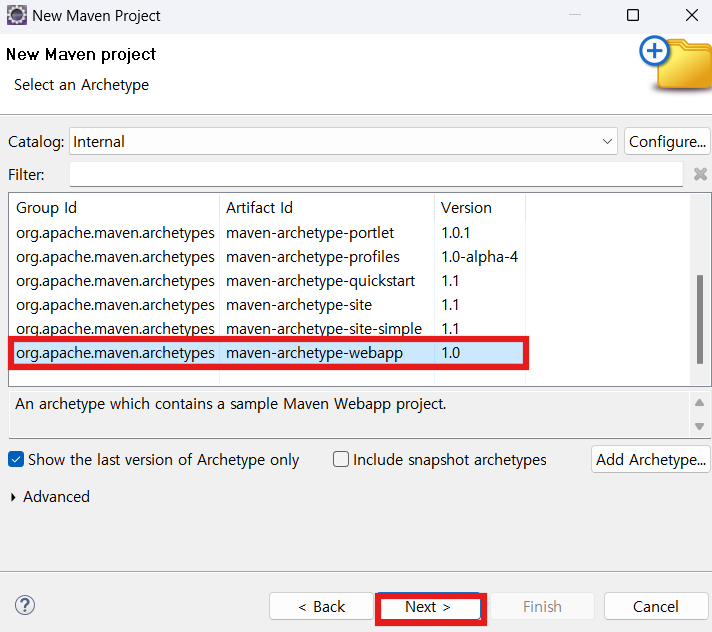This screenshot has height=632, width=712.
Task: Go back with the < Back button
Action: [321, 607]
